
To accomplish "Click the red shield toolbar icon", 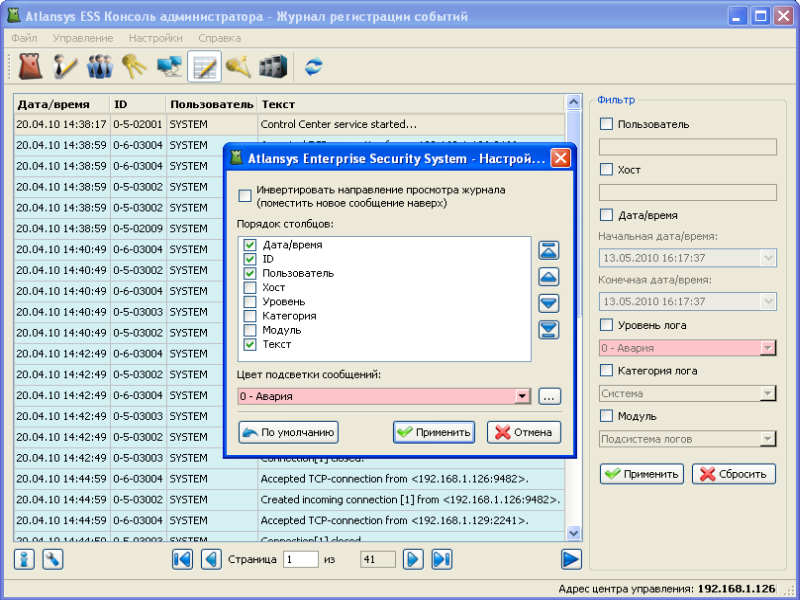I will pos(31,66).
